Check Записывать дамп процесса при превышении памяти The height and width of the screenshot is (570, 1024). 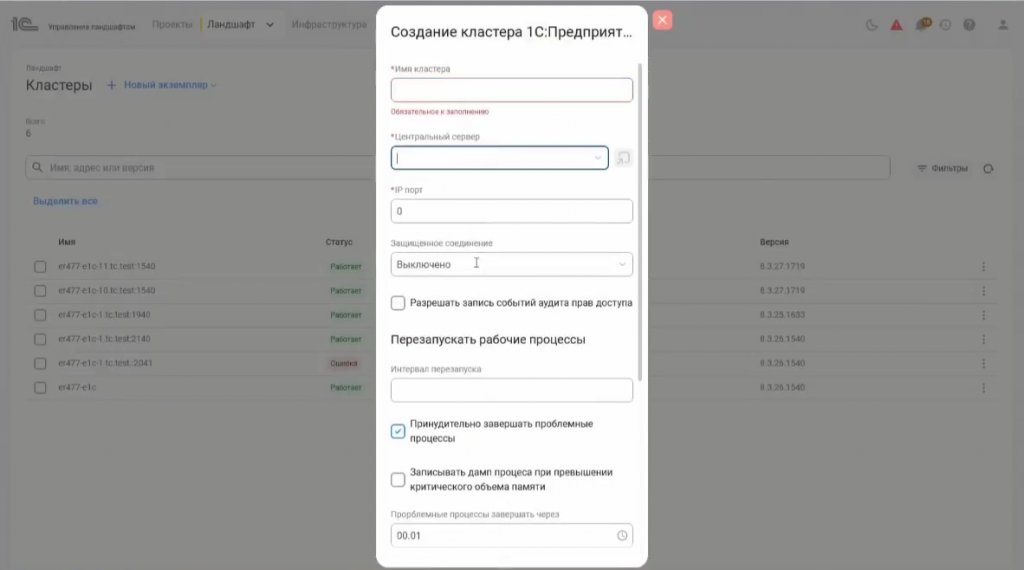[398, 480]
